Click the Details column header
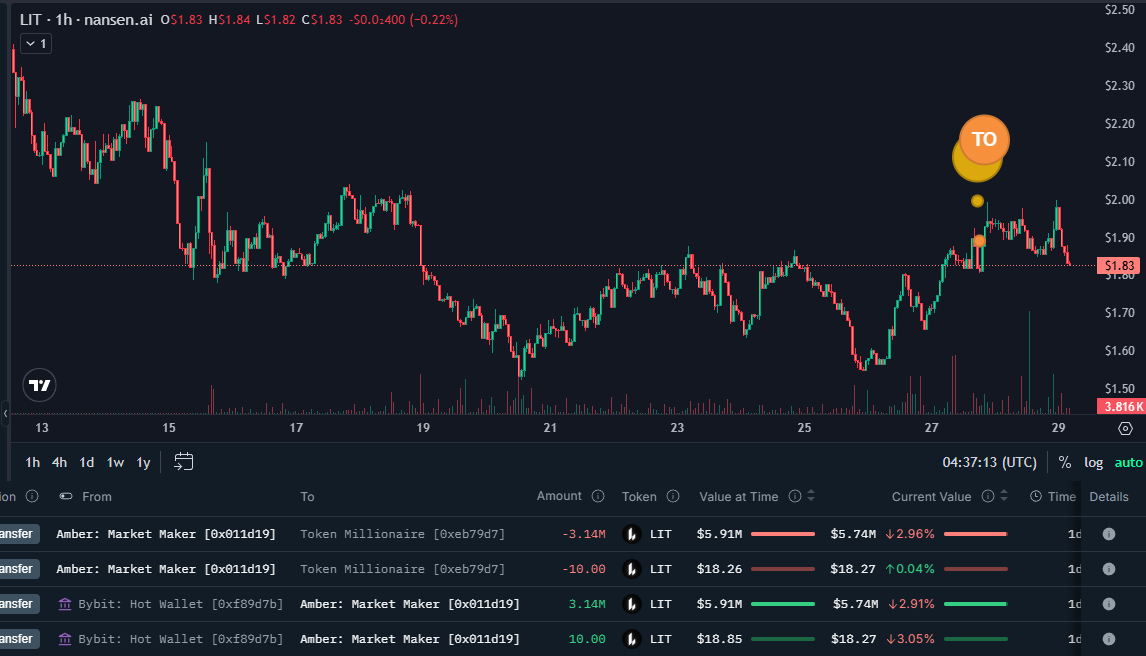 click(x=1109, y=497)
